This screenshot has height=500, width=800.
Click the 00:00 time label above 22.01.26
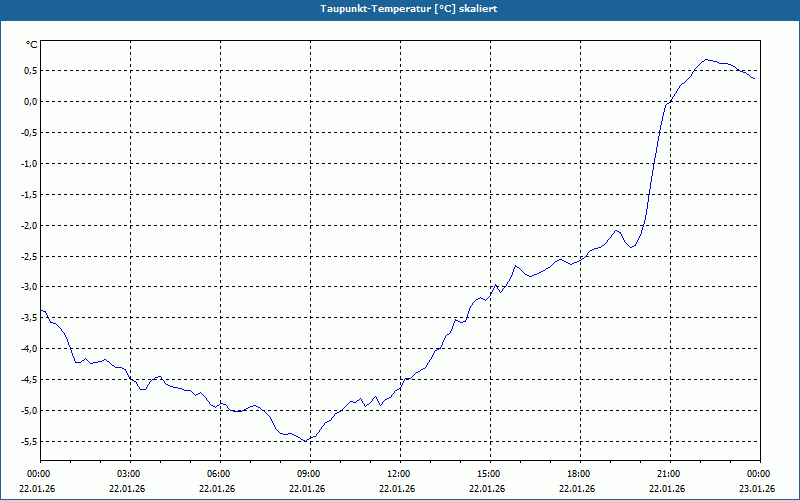tap(40, 474)
